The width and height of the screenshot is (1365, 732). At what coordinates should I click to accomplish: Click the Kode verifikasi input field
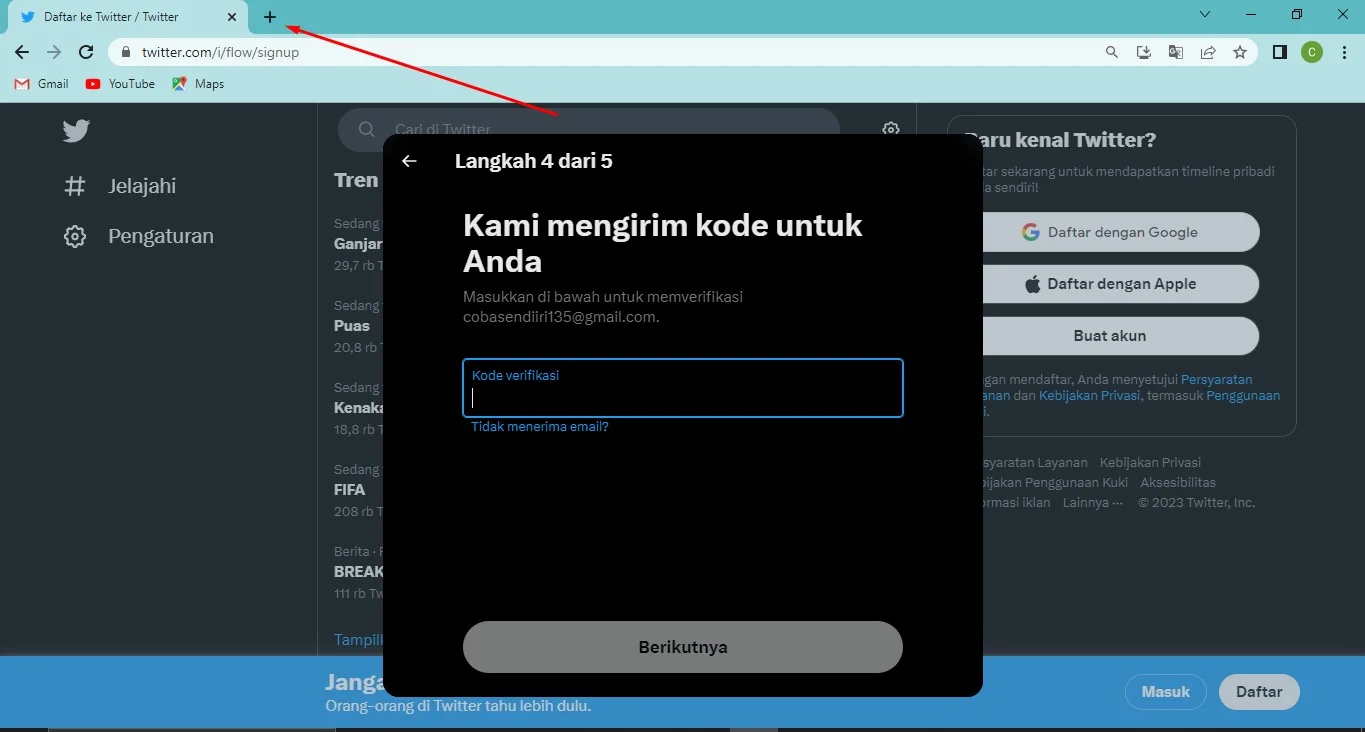pos(683,388)
